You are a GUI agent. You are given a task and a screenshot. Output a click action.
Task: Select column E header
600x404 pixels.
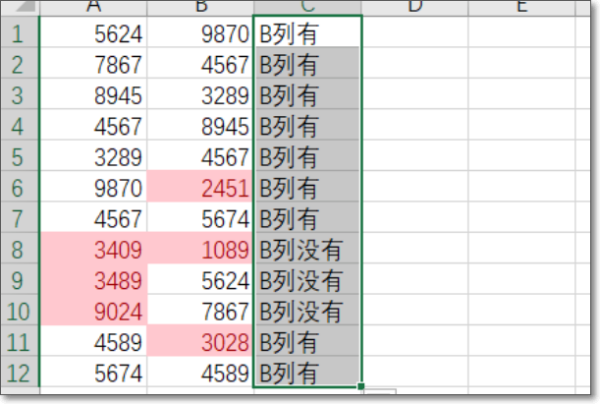[x=522, y=8]
